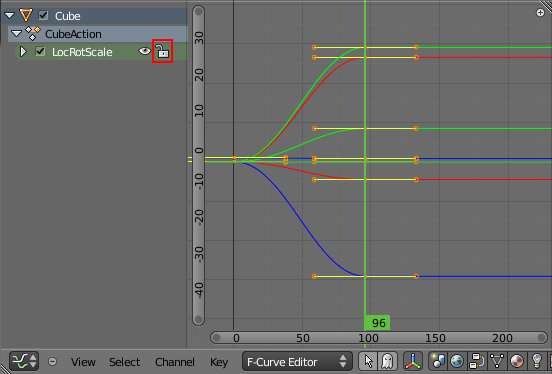Open the Key menu

pyautogui.click(x=219, y=362)
